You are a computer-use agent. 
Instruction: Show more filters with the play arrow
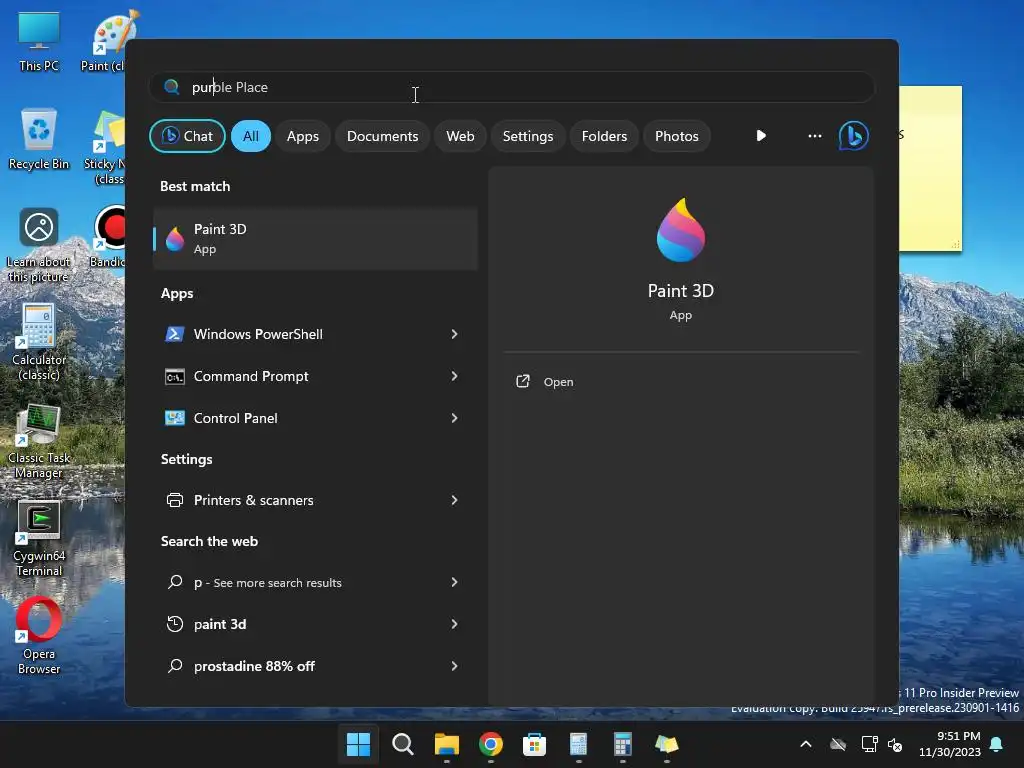pyautogui.click(x=761, y=136)
